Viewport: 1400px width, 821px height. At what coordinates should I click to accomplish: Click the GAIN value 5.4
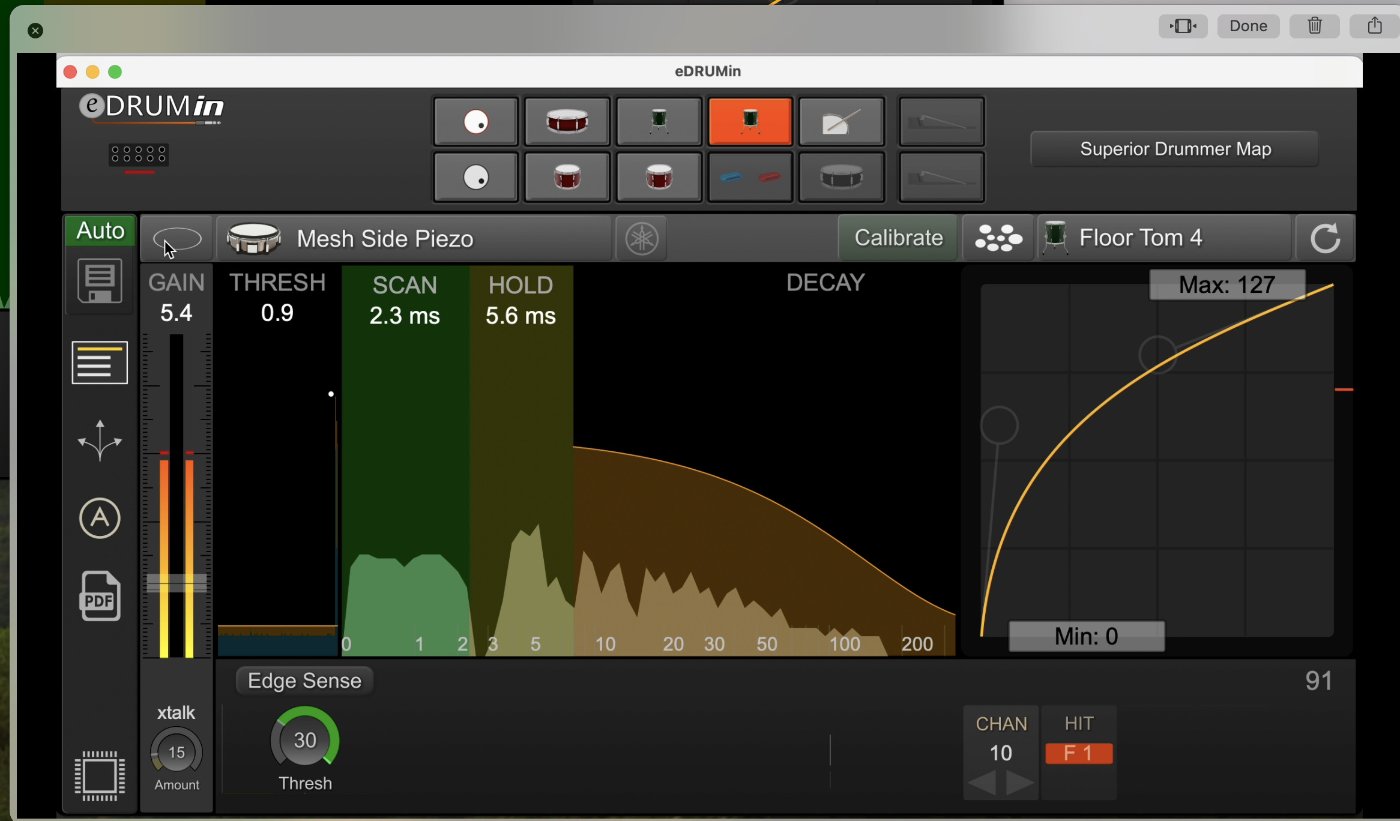[x=176, y=314]
